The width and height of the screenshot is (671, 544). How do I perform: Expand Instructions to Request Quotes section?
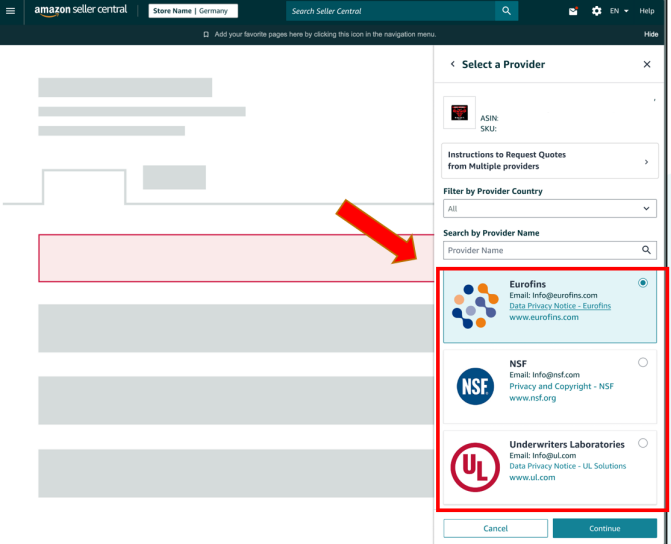549,161
